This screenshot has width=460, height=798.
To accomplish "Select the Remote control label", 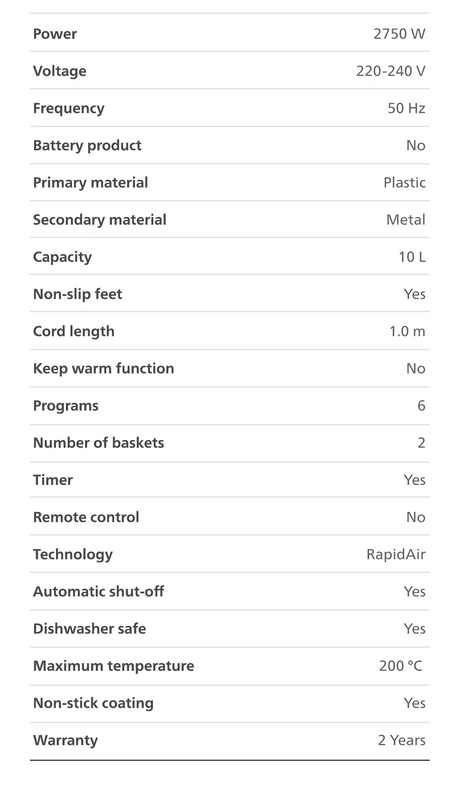I will [x=86, y=517].
